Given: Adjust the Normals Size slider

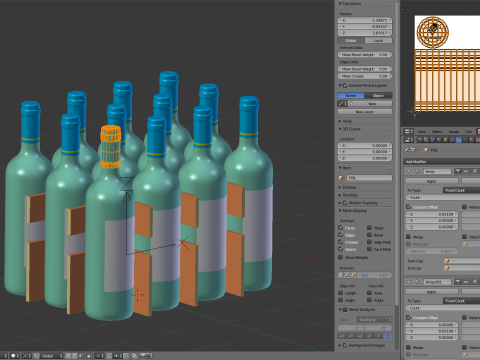Looking at the screenshot, I should [374, 275].
